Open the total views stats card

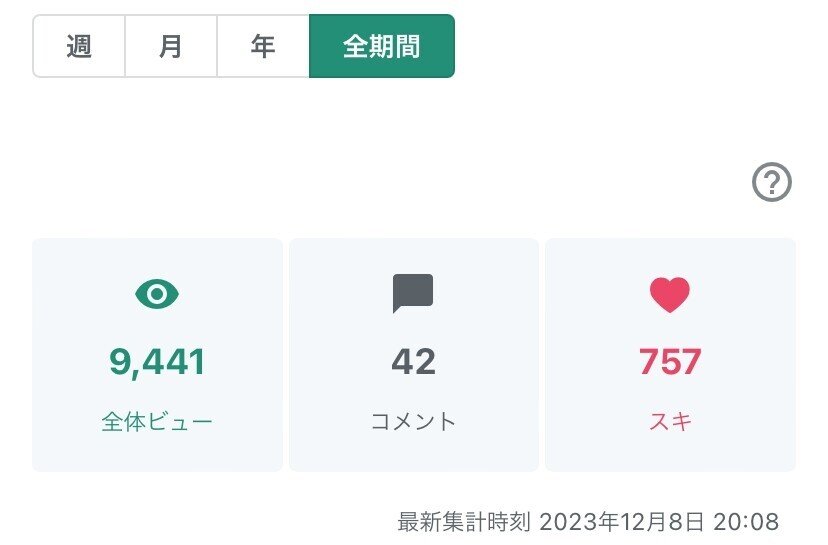[157, 450]
